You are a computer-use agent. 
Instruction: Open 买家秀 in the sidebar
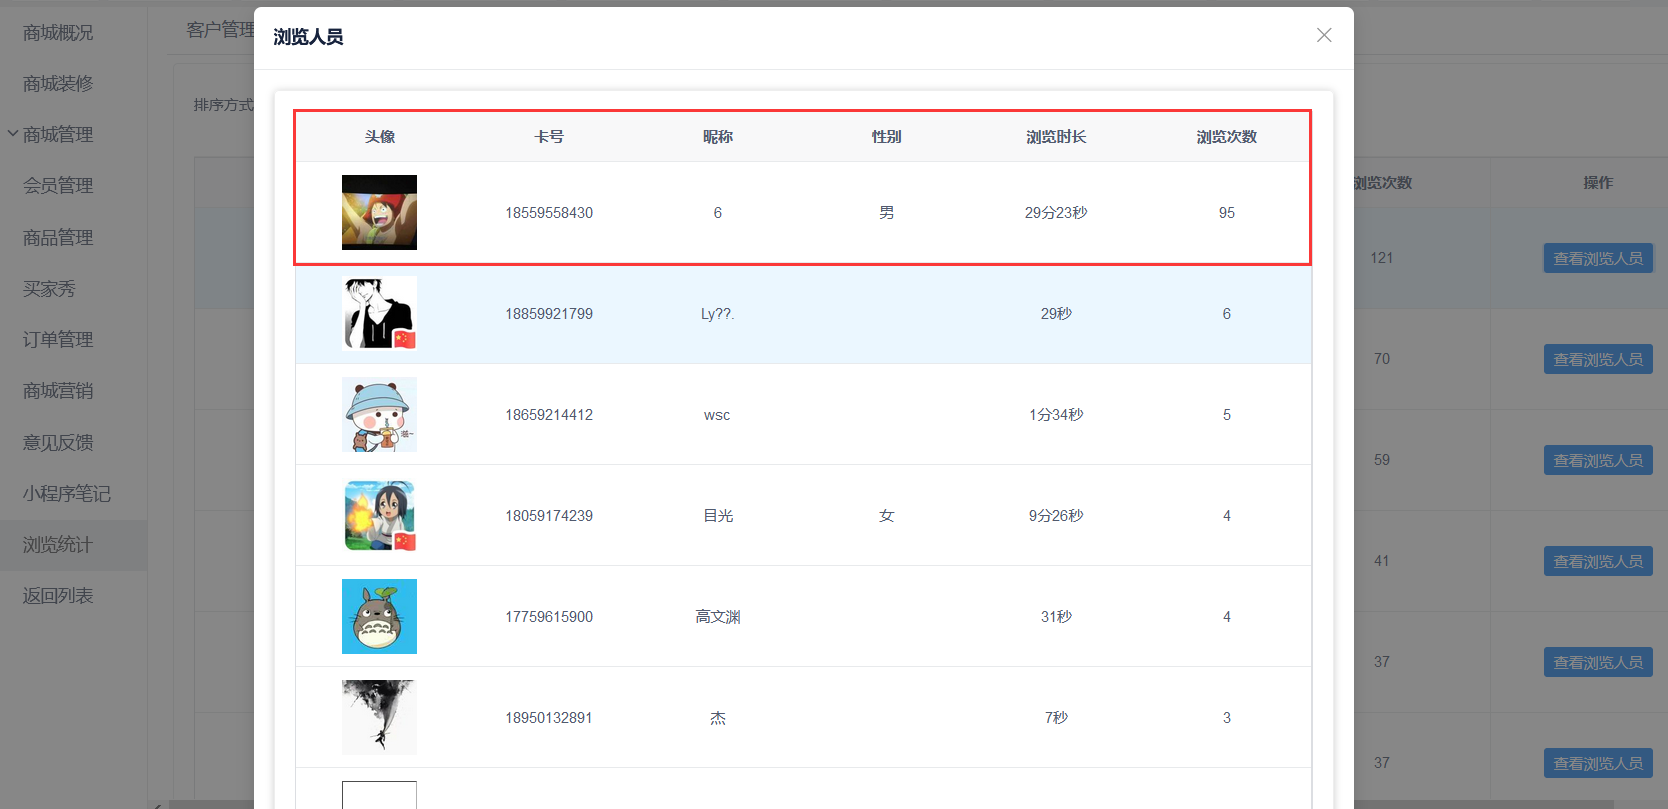(x=49, y=289)
